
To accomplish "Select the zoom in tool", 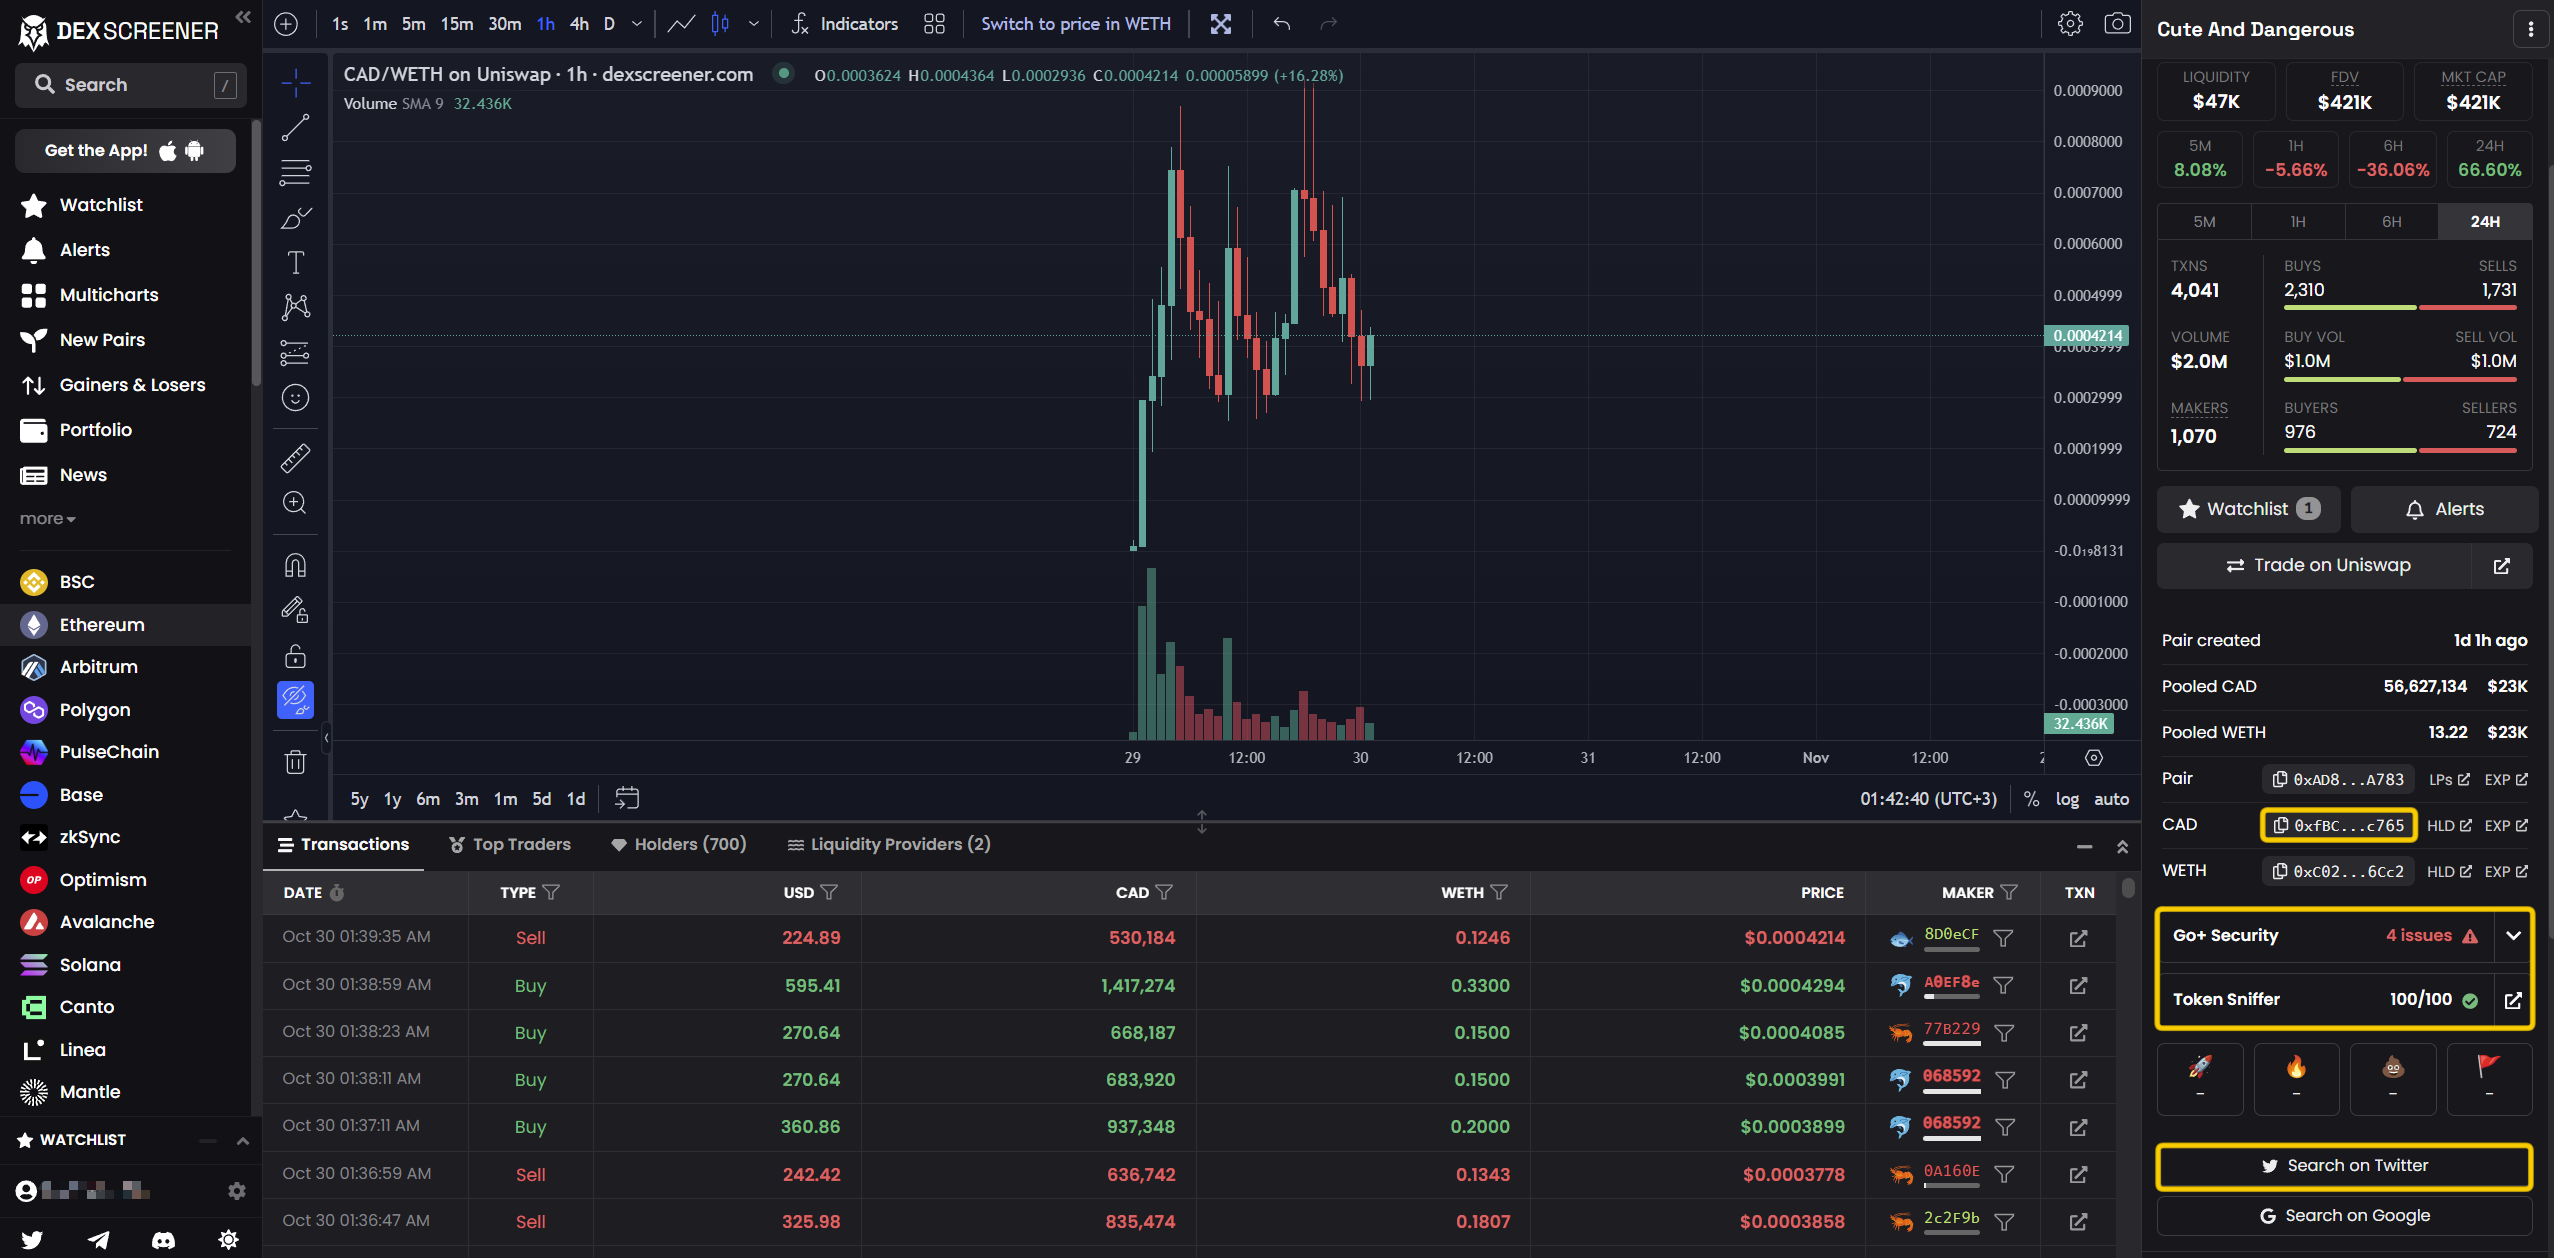I will click(295, 502).
